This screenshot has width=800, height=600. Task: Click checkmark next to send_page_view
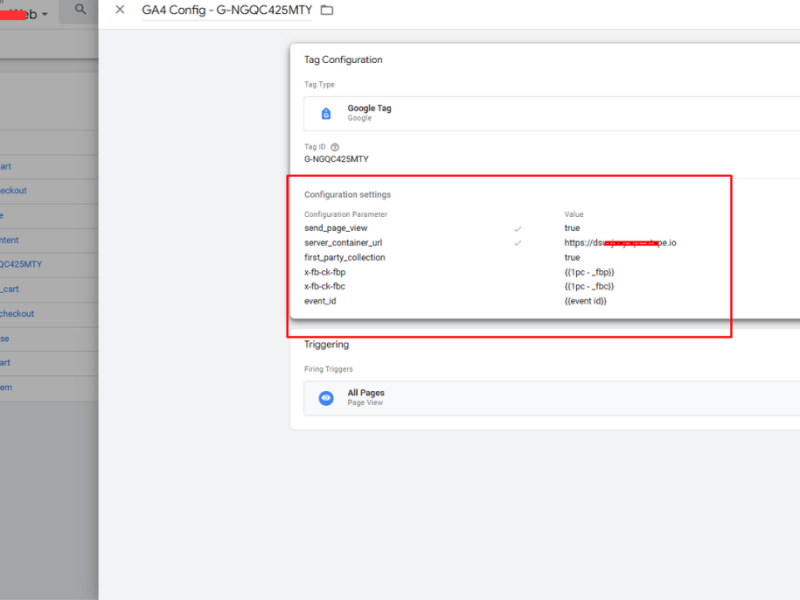coord(517,229)
